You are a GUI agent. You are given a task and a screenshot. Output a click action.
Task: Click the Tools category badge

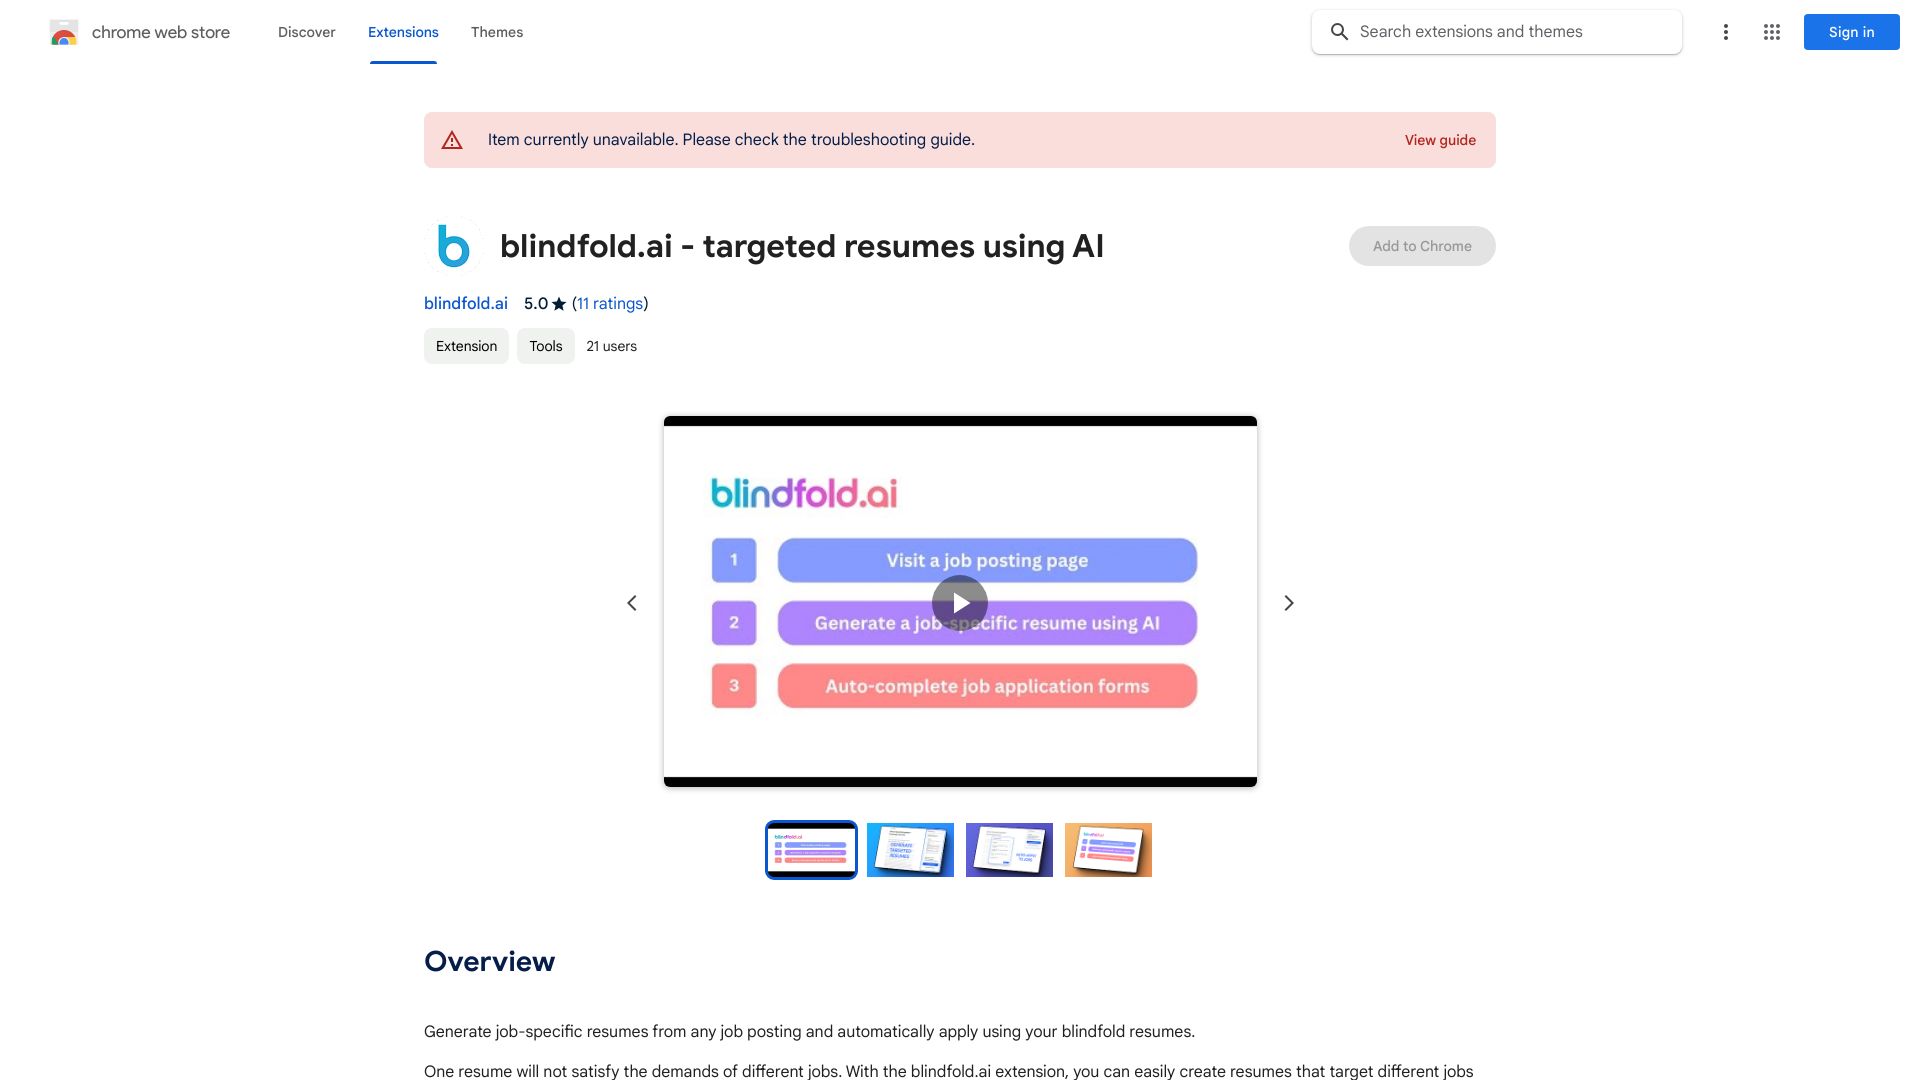(x=545, y=345)
